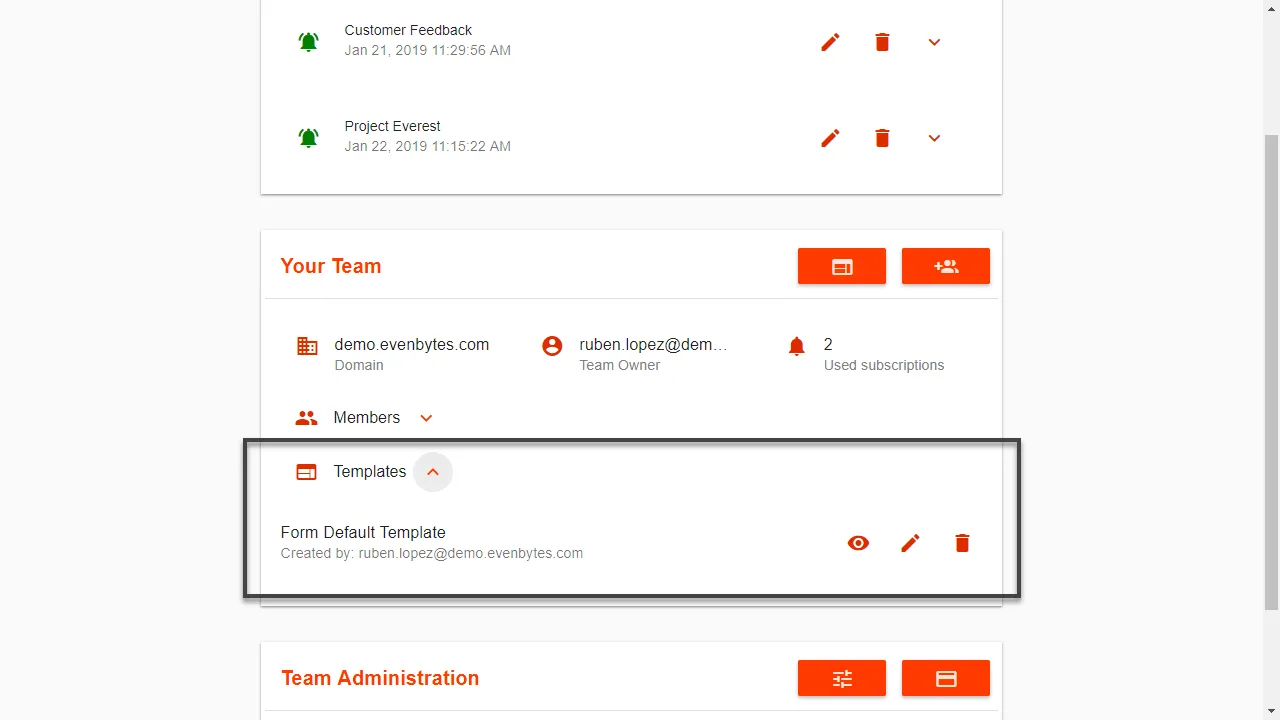Click the 'Jan 22, 2019 11:15:22 AM' timestamp
The width and height of the screenshot is (1280, 720).
(428, 146)
